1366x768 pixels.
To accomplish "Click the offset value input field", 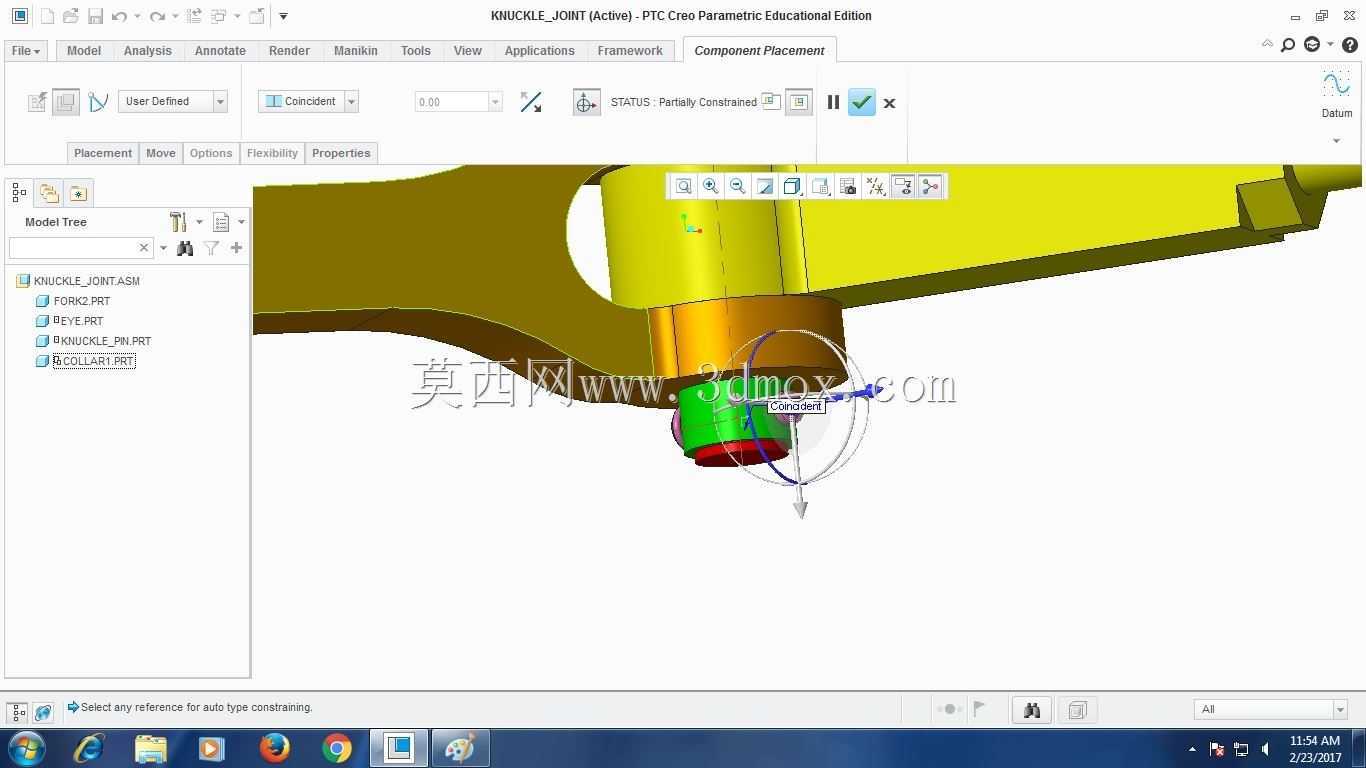I will pos(451,102).
